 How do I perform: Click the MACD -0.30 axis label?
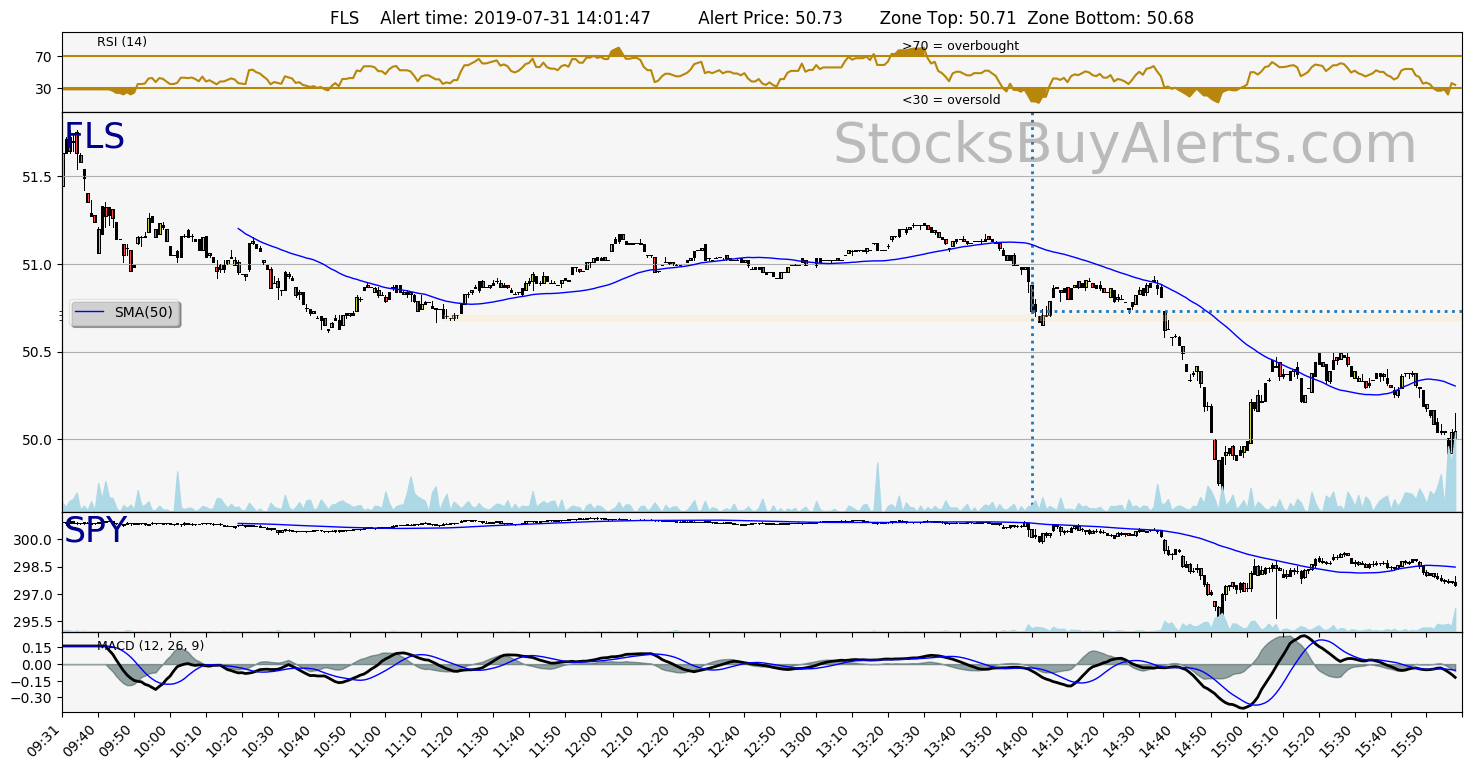[x=33, y=698]
